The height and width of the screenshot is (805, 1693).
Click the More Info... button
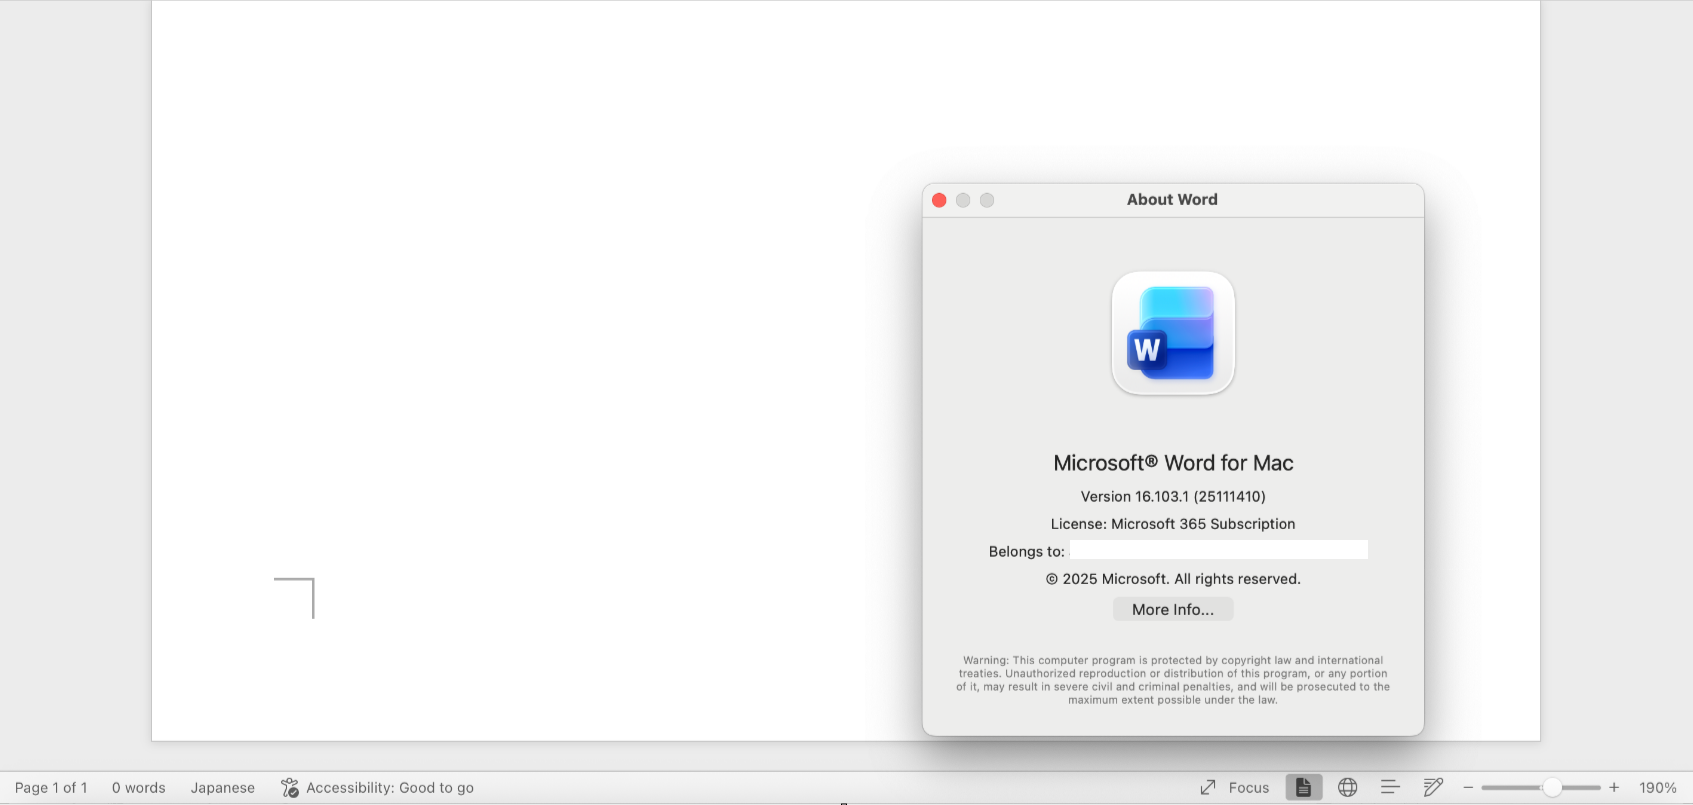[1173, 609]
